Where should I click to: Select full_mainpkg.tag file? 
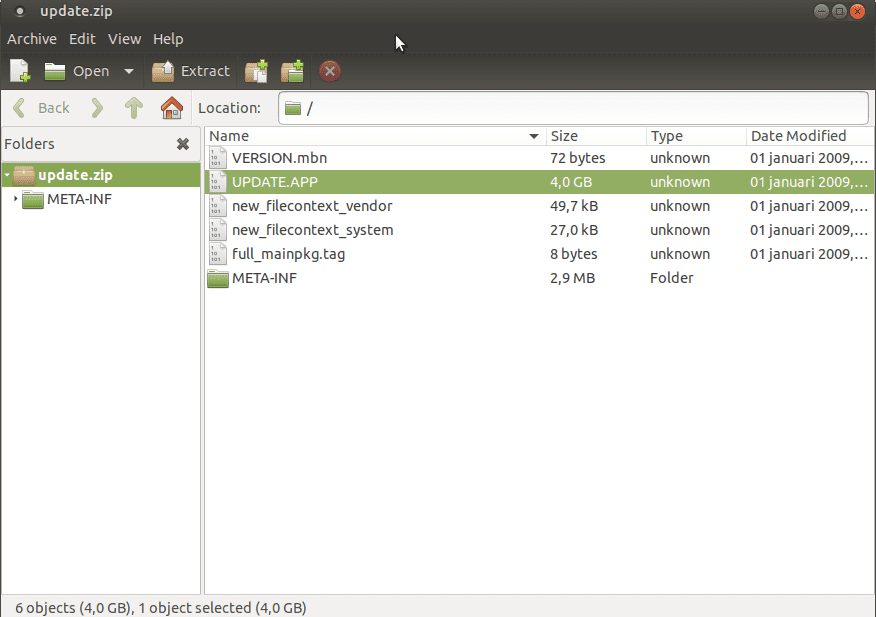tap(540, 254)
